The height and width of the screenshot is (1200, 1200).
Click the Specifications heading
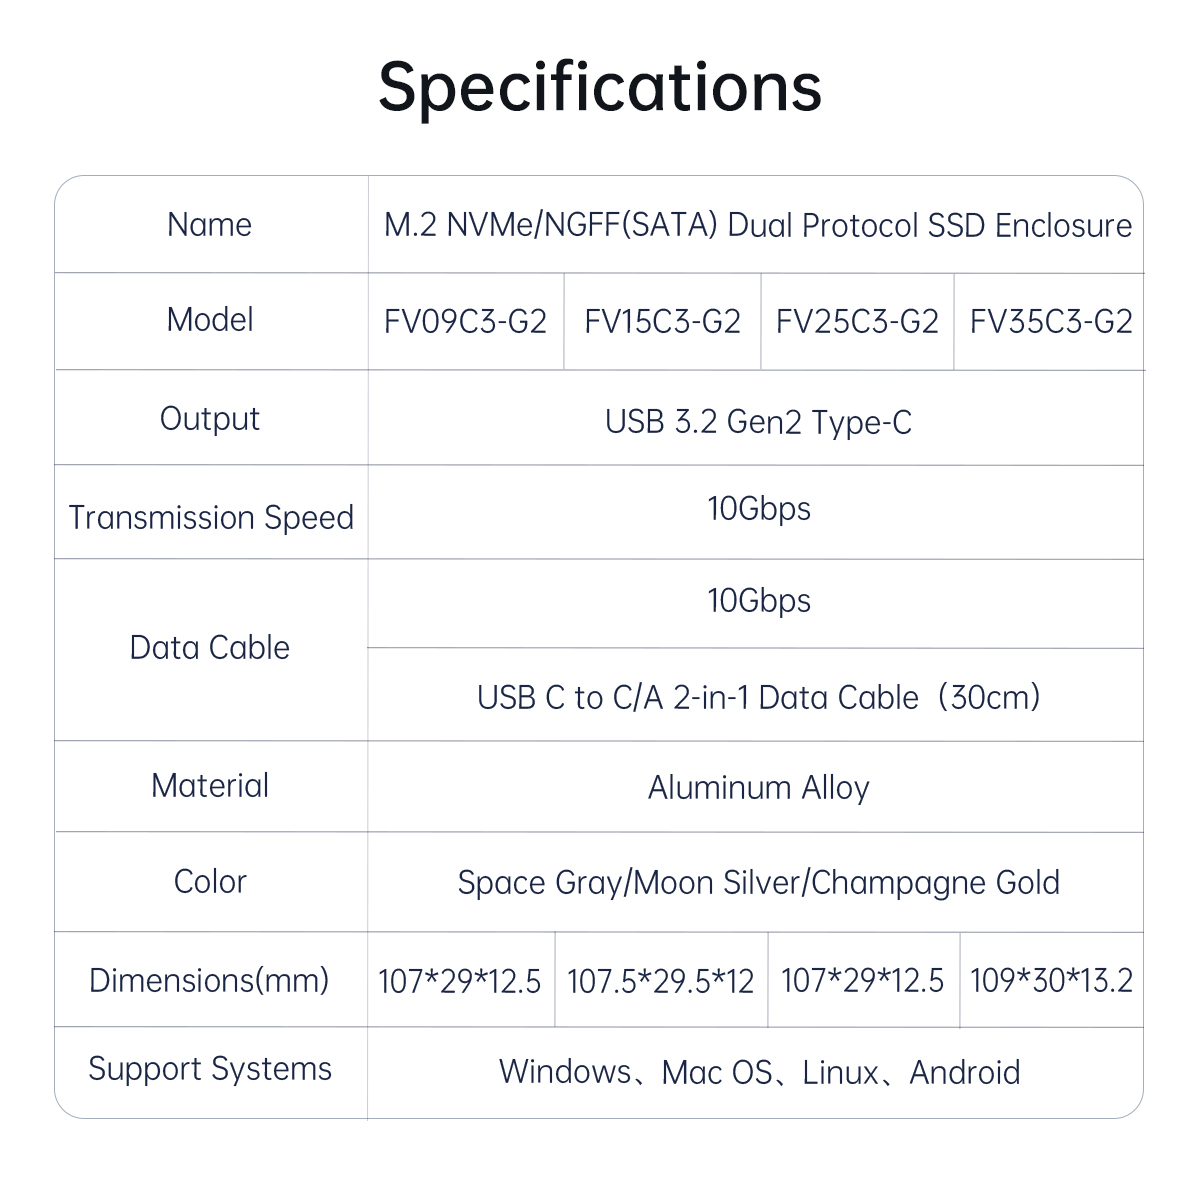[600, 88]
